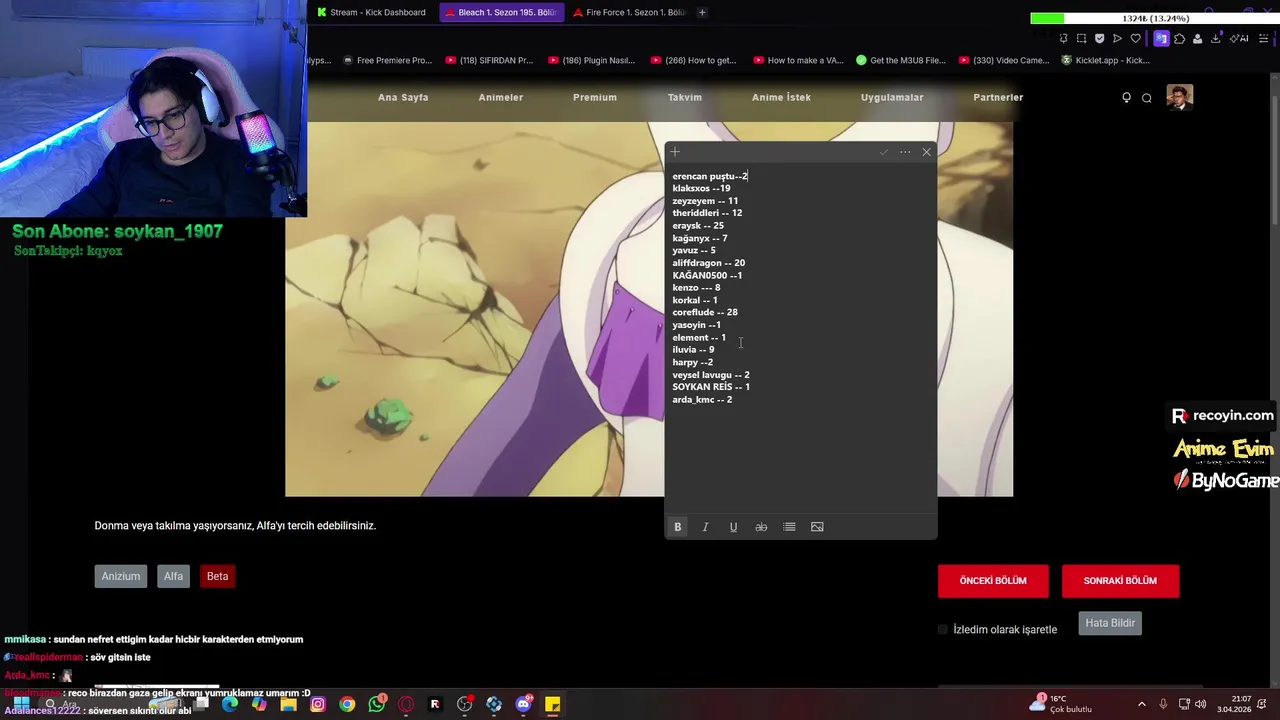1280x720 pixels.
Task: Open Windows Start menu
Action: (20, 704)
